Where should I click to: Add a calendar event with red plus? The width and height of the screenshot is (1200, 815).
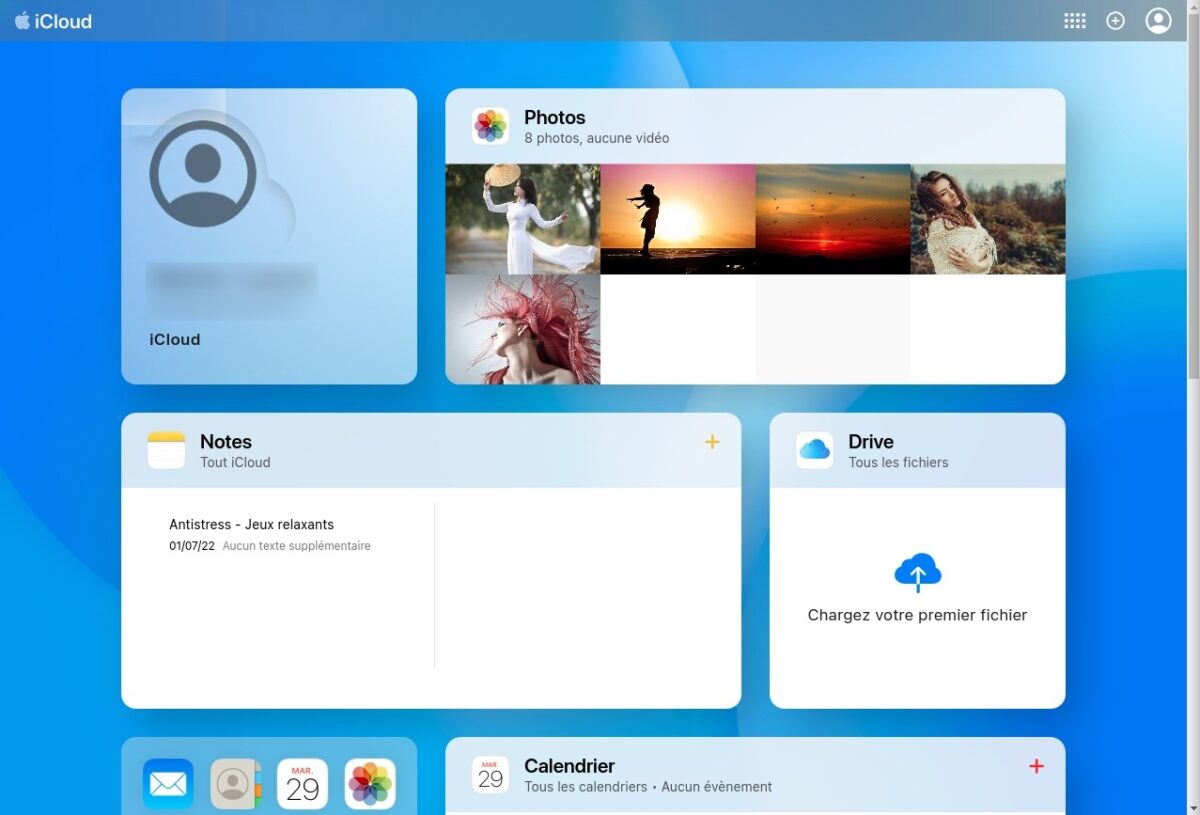[x=1036, y=766]
